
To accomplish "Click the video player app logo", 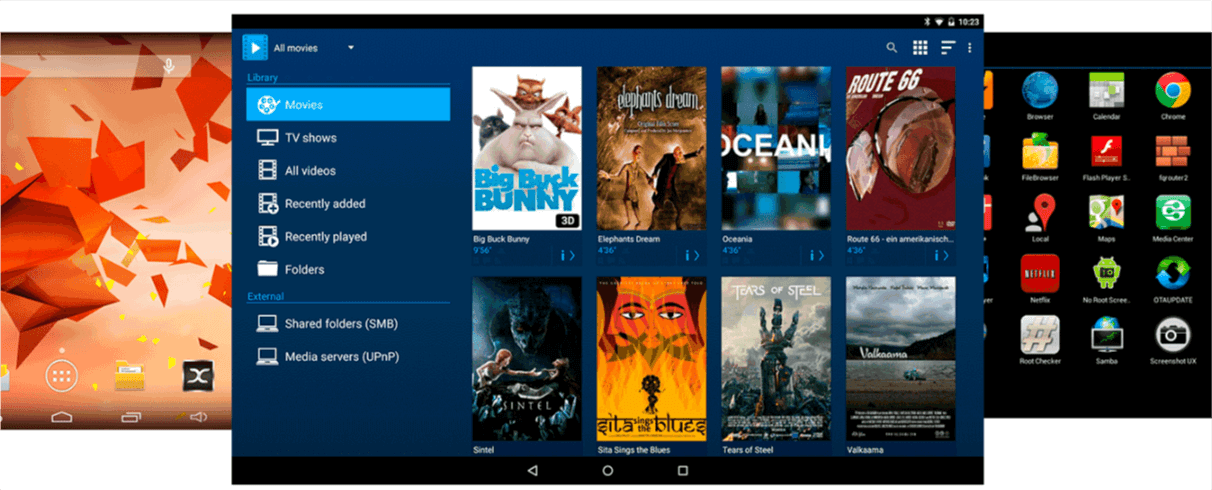I will coord(254,47).
